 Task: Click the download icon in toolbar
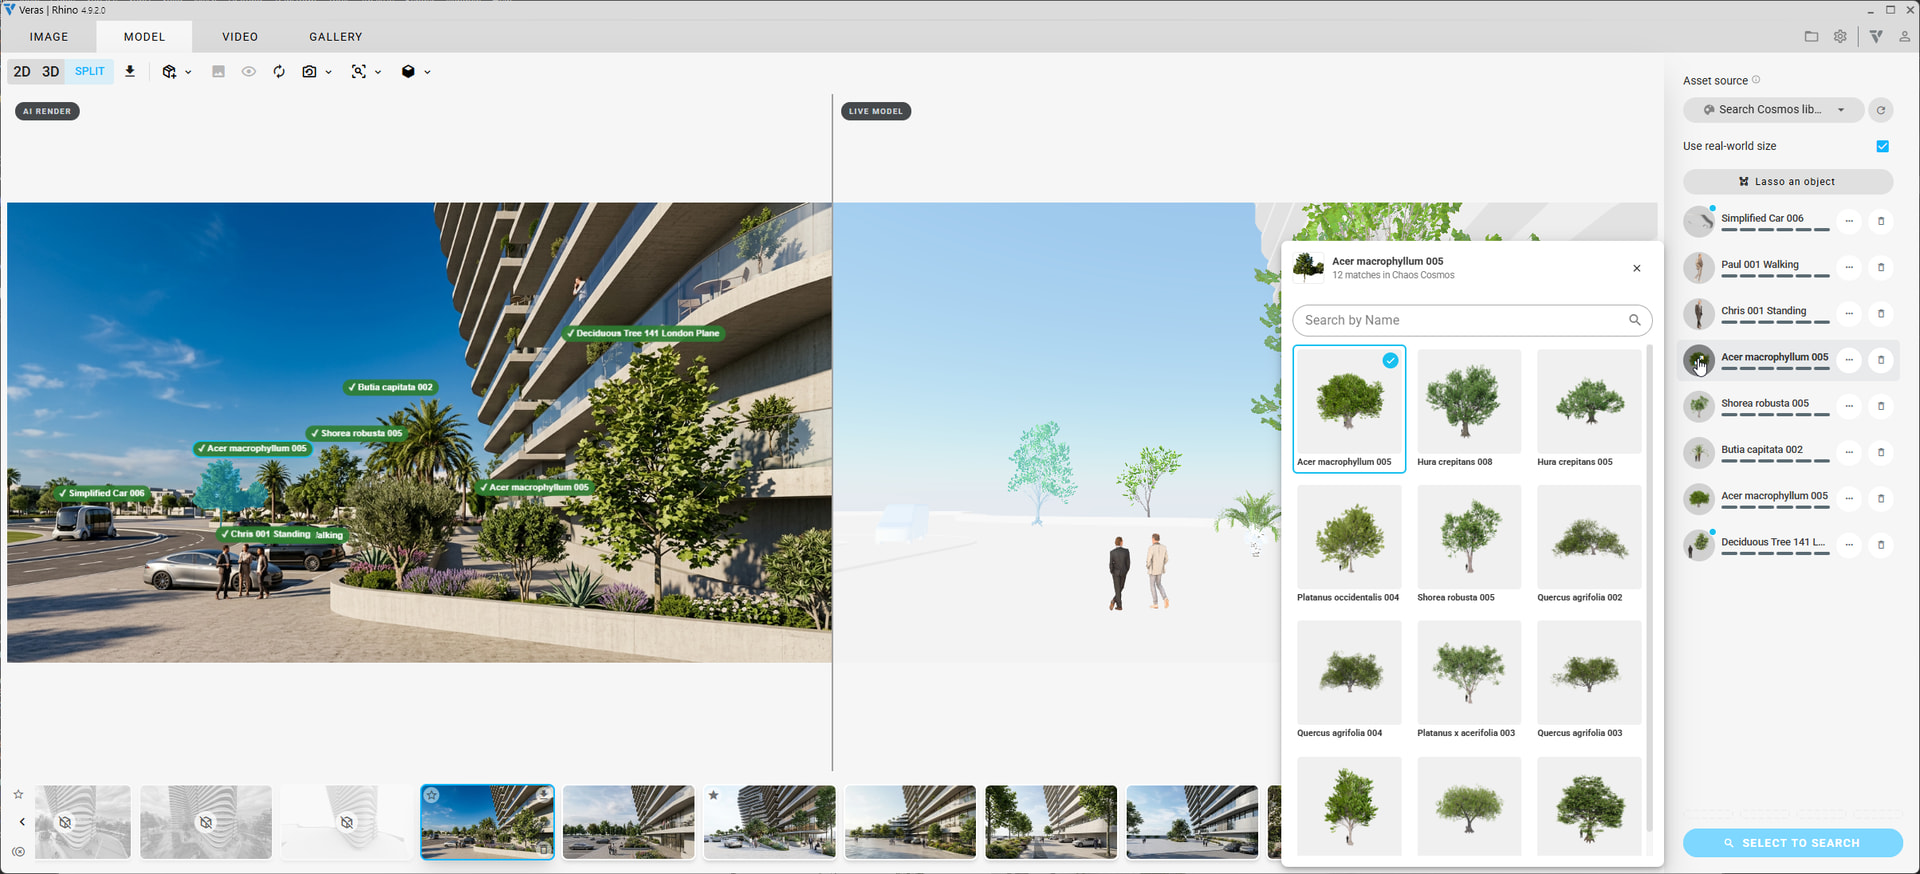click(x=130, y=71)
